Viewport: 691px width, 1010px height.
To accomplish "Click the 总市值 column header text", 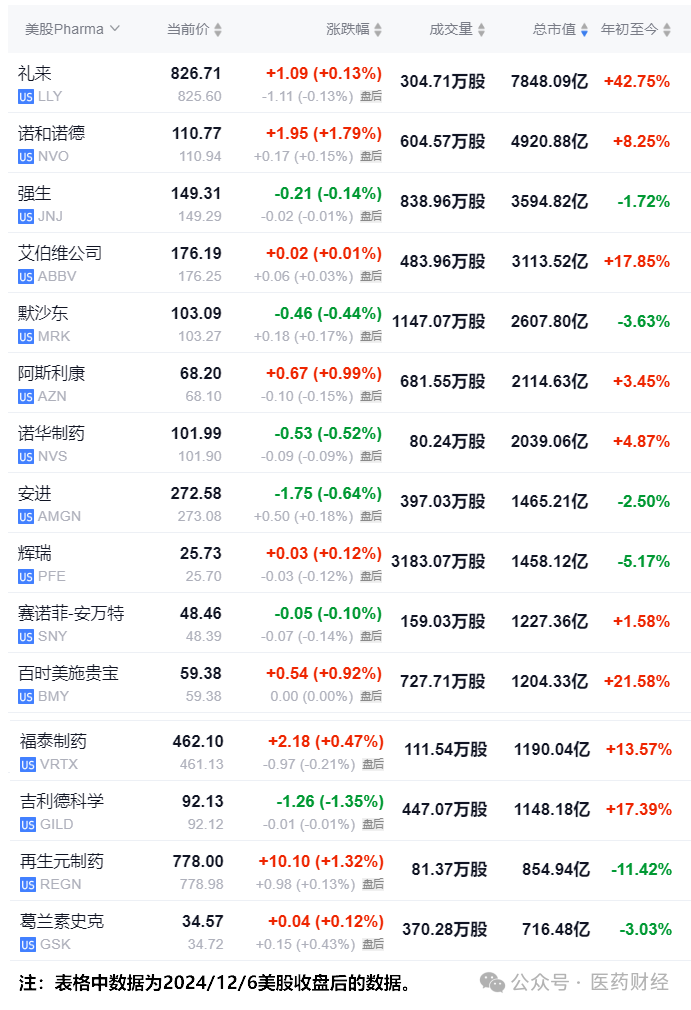I will pyautogui.click(x=553, y=30).
